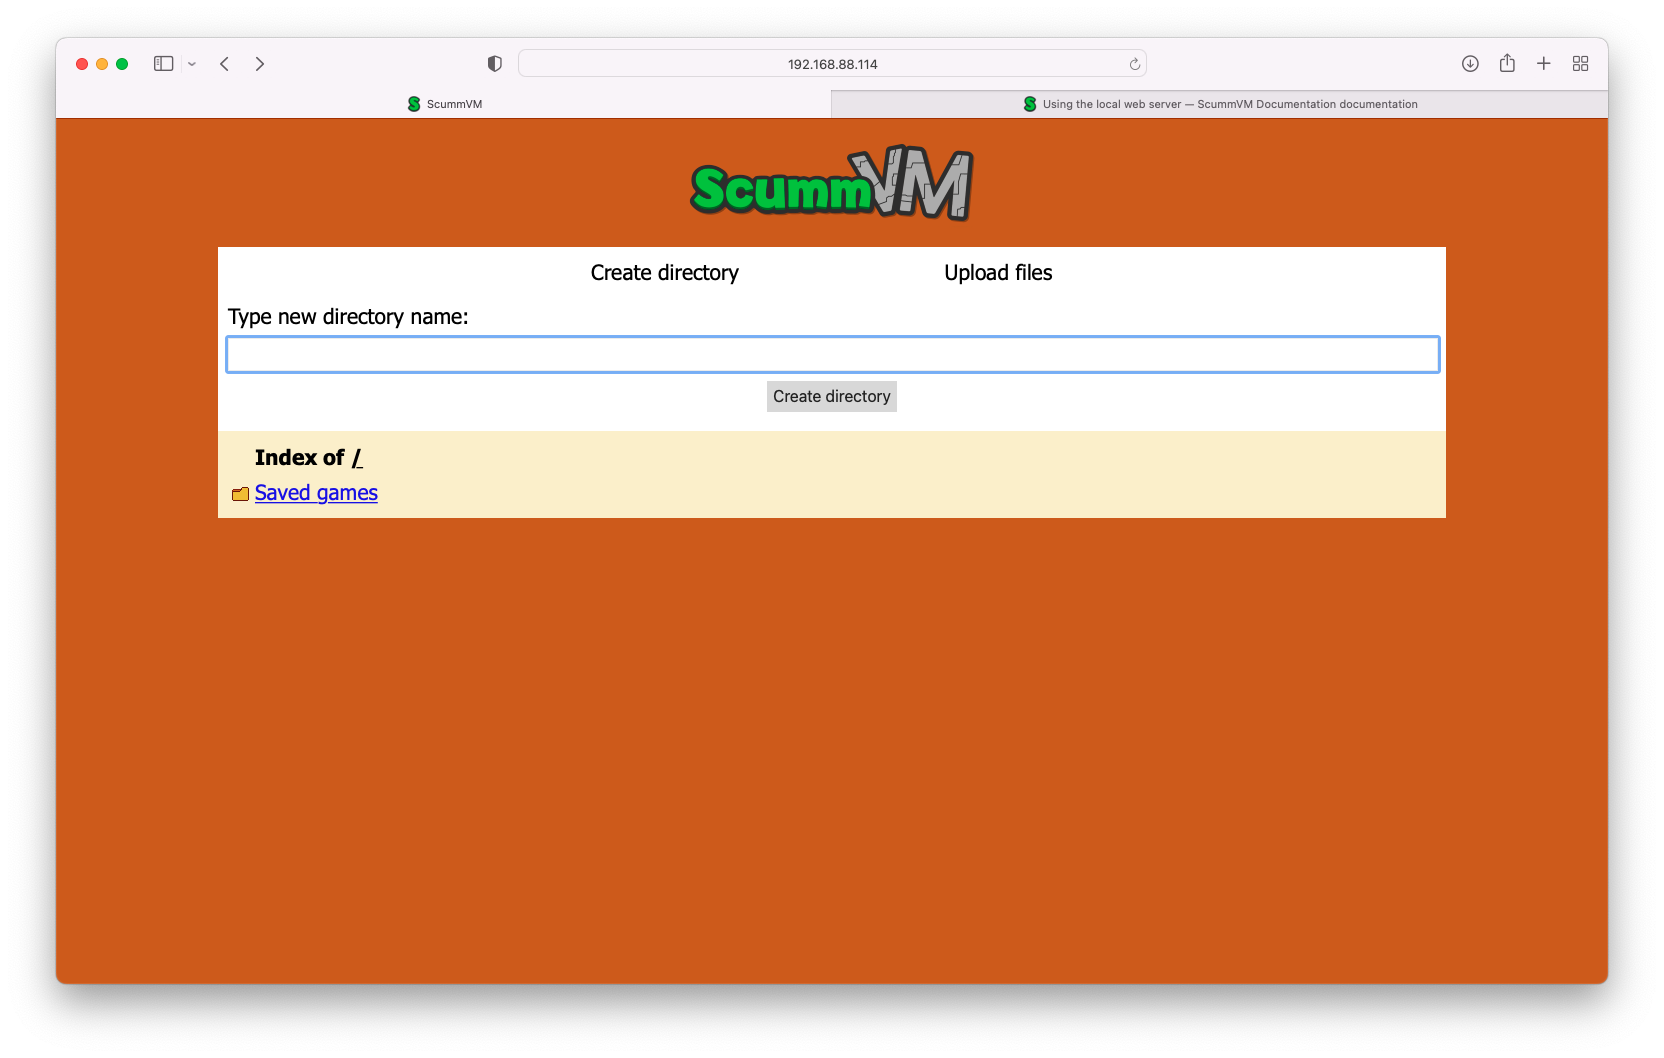Show downloads using the download icon
This screenshot has width=1664, height=1058.
point(1470,64)
